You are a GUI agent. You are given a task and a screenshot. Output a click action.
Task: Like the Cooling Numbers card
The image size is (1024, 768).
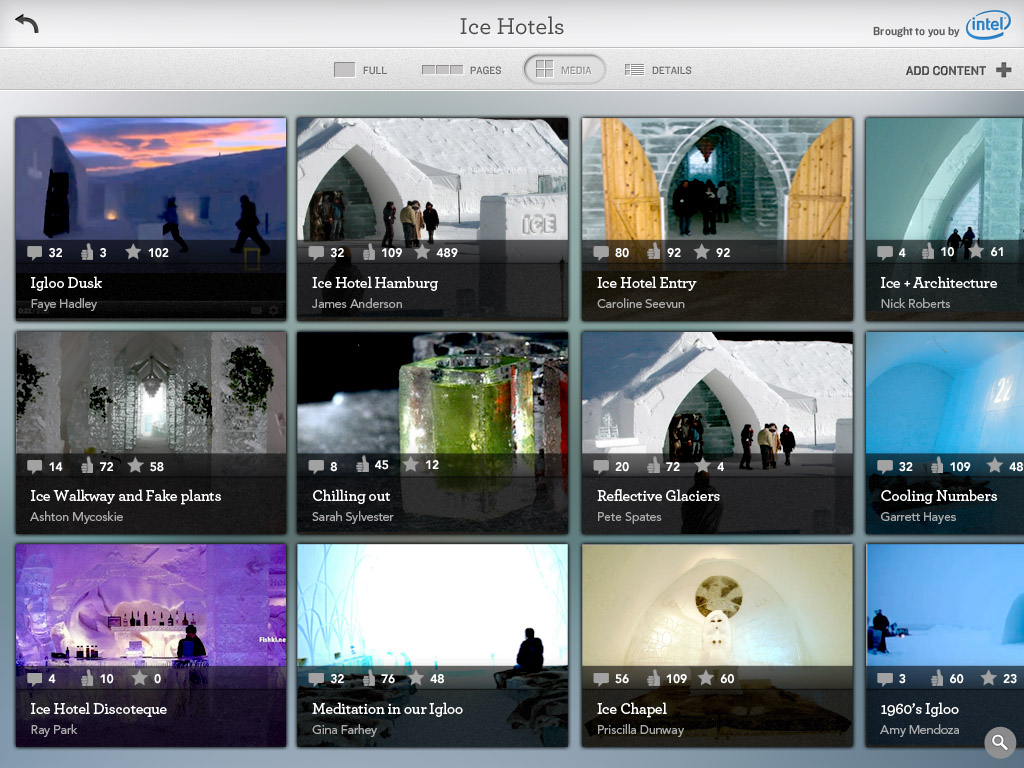938,466
